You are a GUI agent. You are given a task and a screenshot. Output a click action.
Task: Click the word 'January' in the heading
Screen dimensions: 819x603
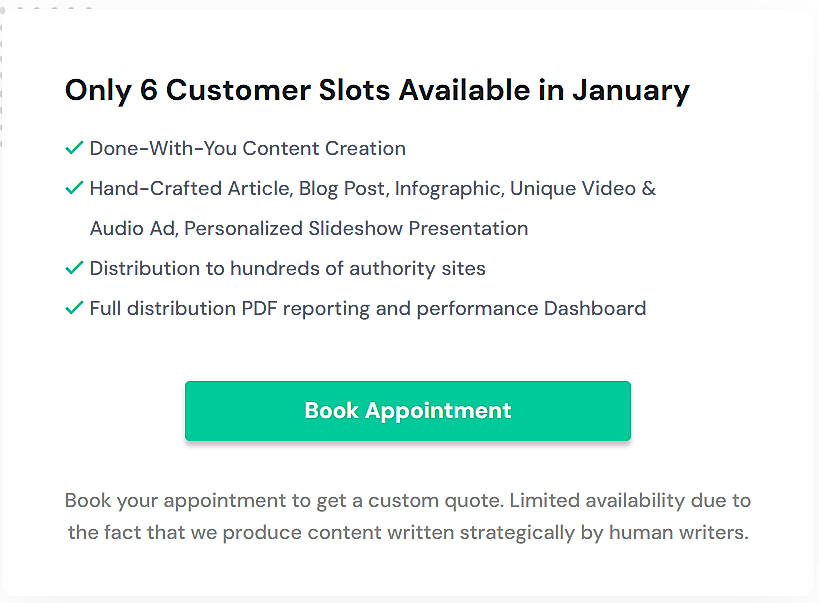[x=631, y=91]
